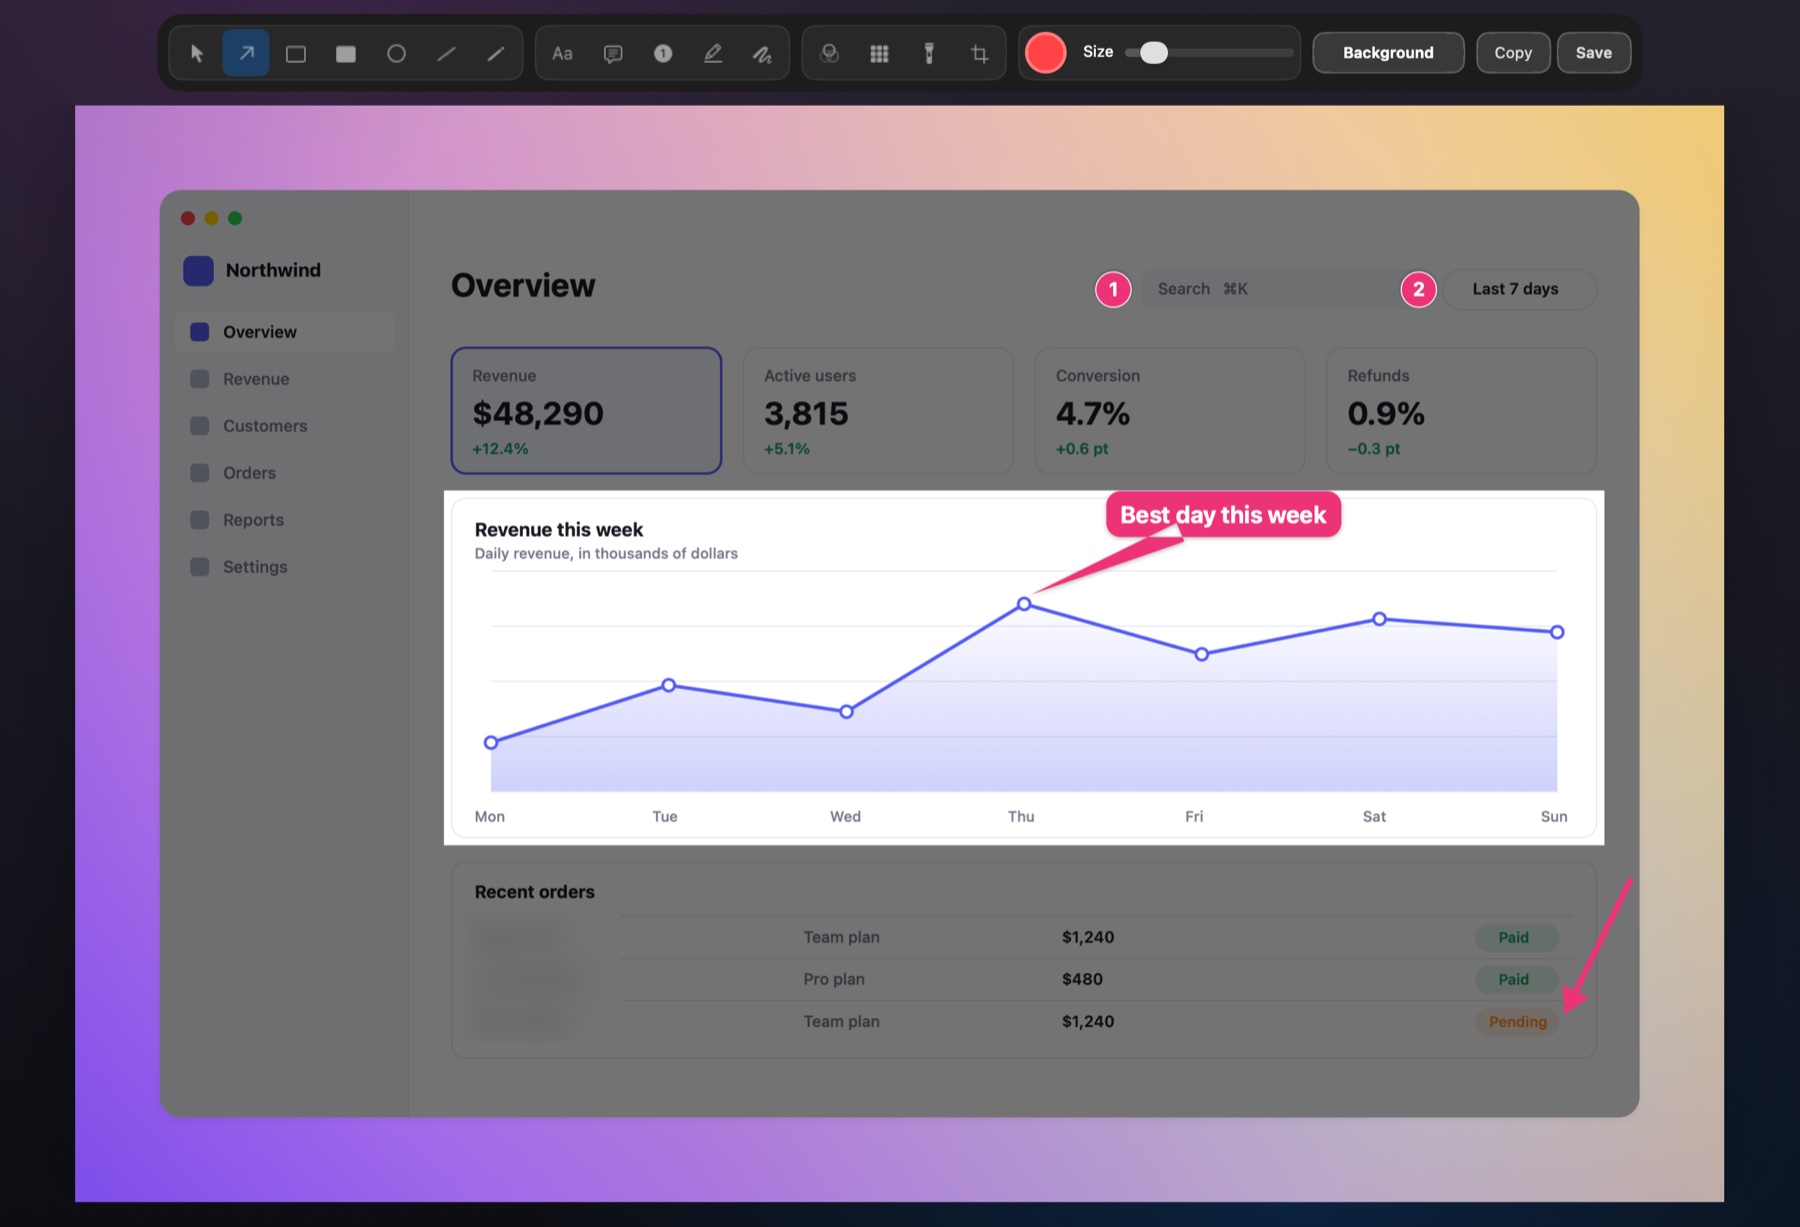Click the Last 7 days button in the dashboard
The image size is (1800, 1227).
pos(1520,289)
